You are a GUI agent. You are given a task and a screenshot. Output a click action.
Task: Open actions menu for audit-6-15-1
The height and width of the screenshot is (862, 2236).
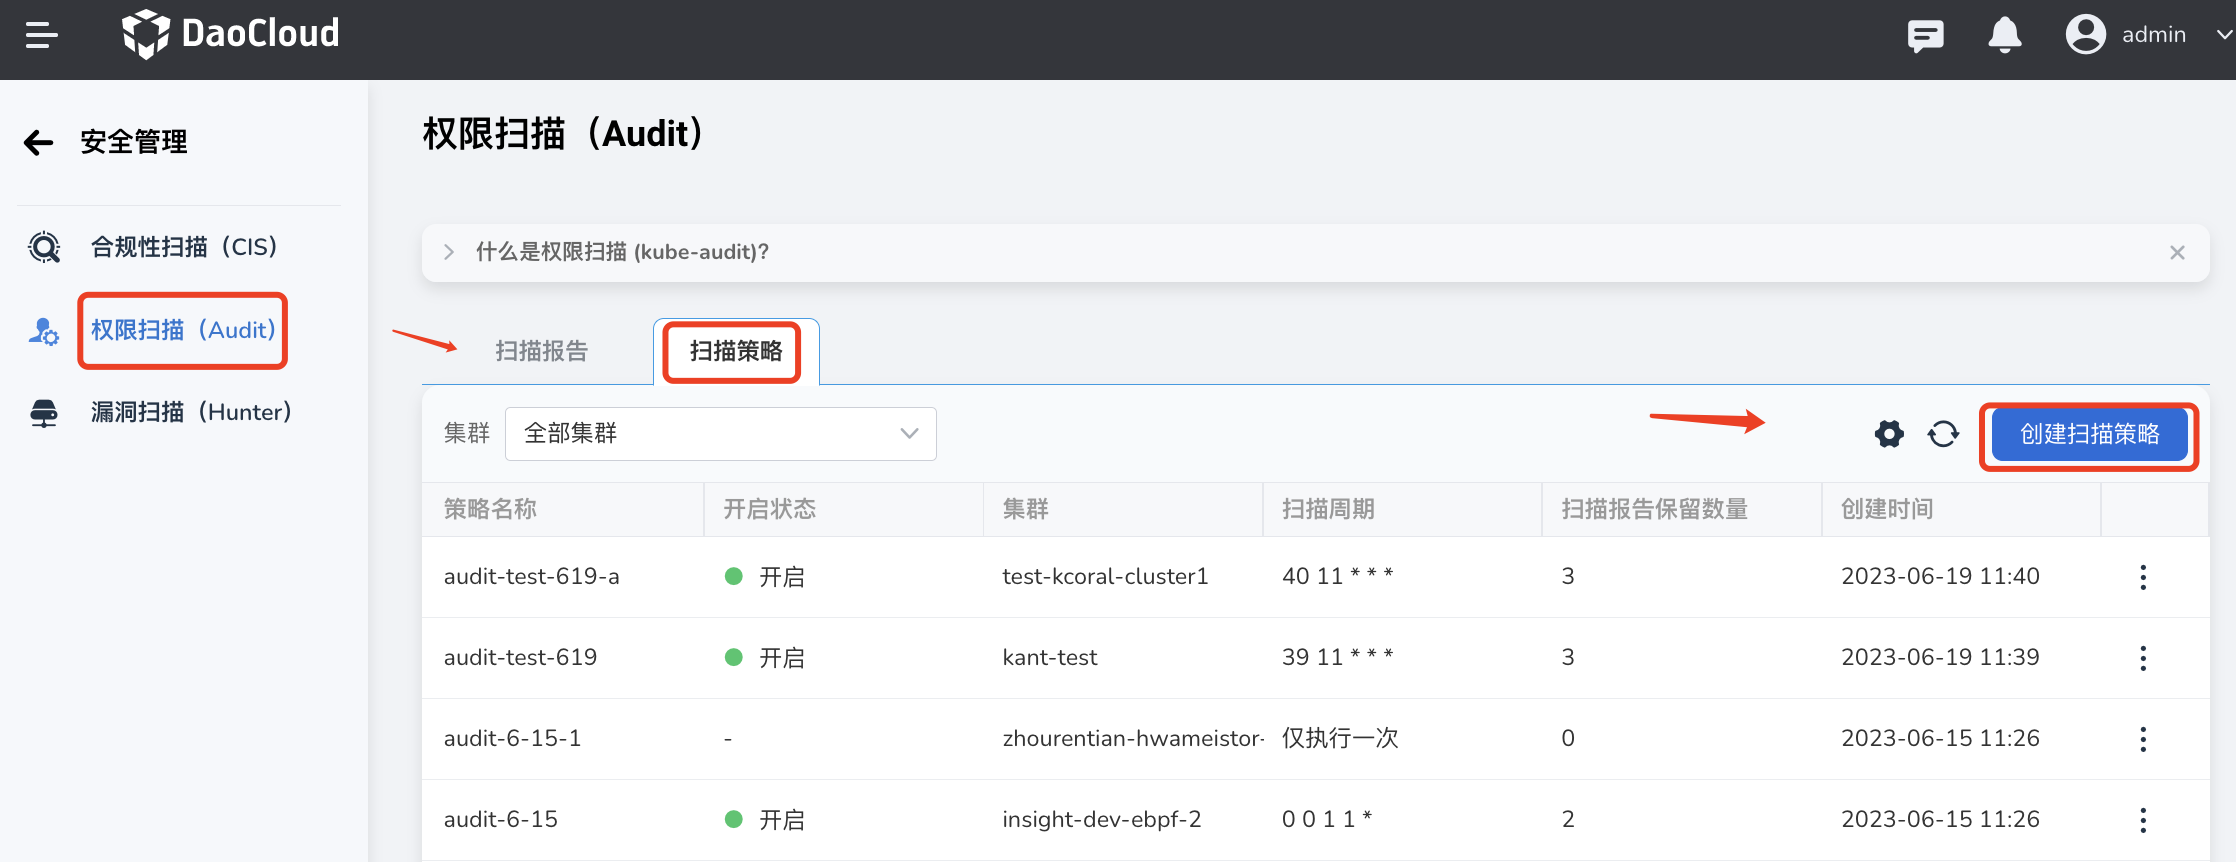click(x=2143, y=739)
